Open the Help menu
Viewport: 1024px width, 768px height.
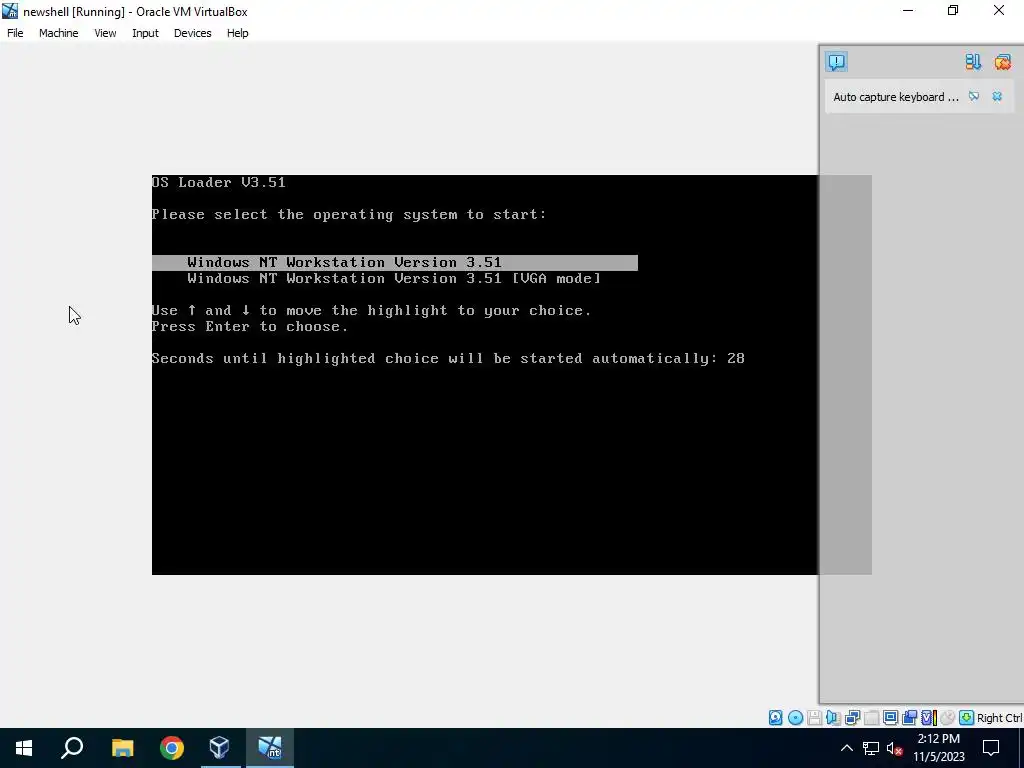click(x=238, y=33)
